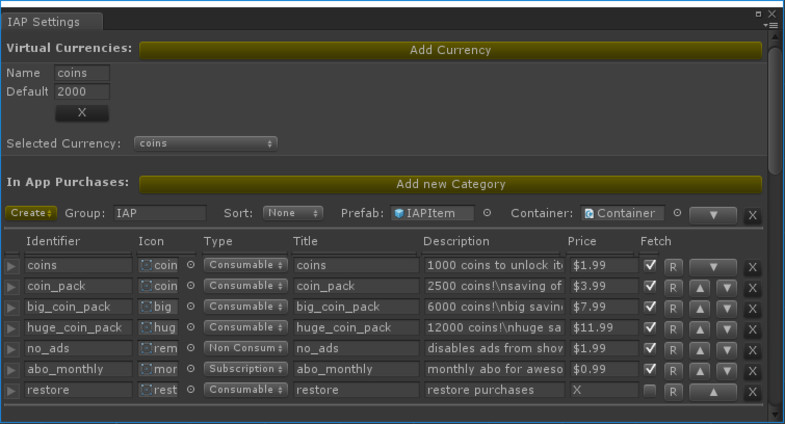Toggle Fetch checkbox for no_ads
This screenshot has height=424, width=785.
click(650, 348)
